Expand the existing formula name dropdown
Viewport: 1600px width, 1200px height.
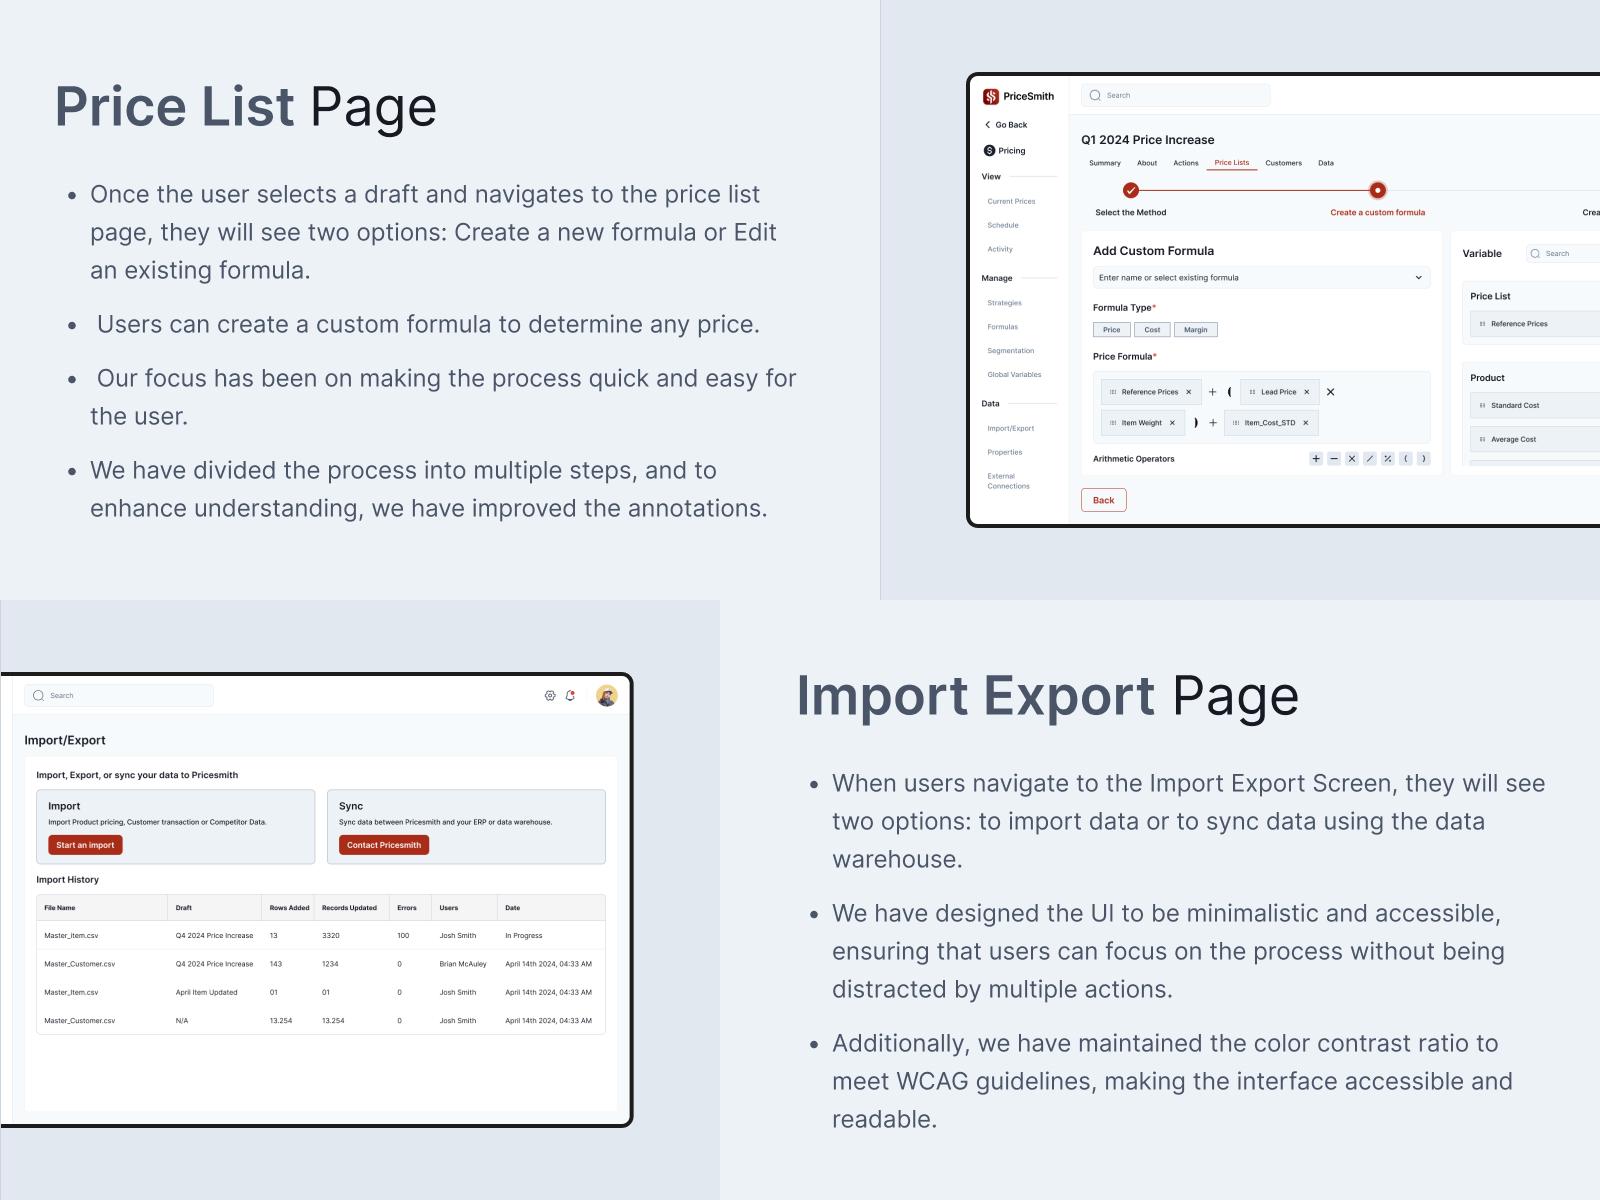point(1418,278)
